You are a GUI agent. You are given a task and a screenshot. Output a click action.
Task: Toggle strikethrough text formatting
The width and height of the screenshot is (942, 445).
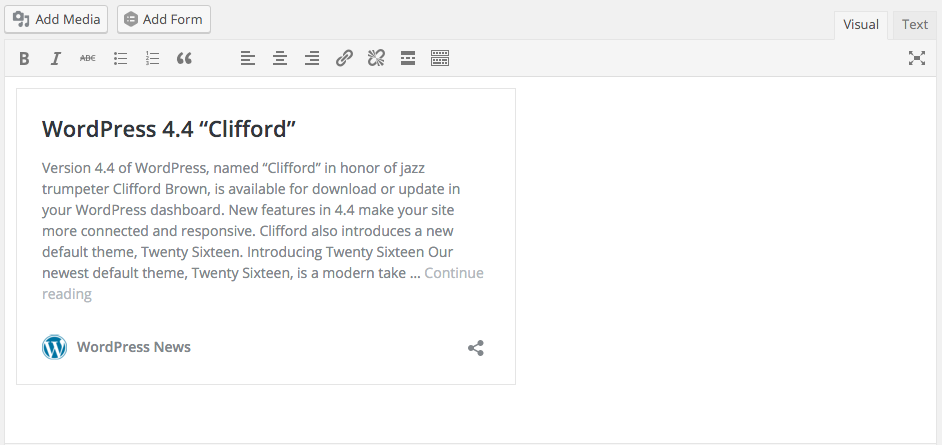(88, 59)
